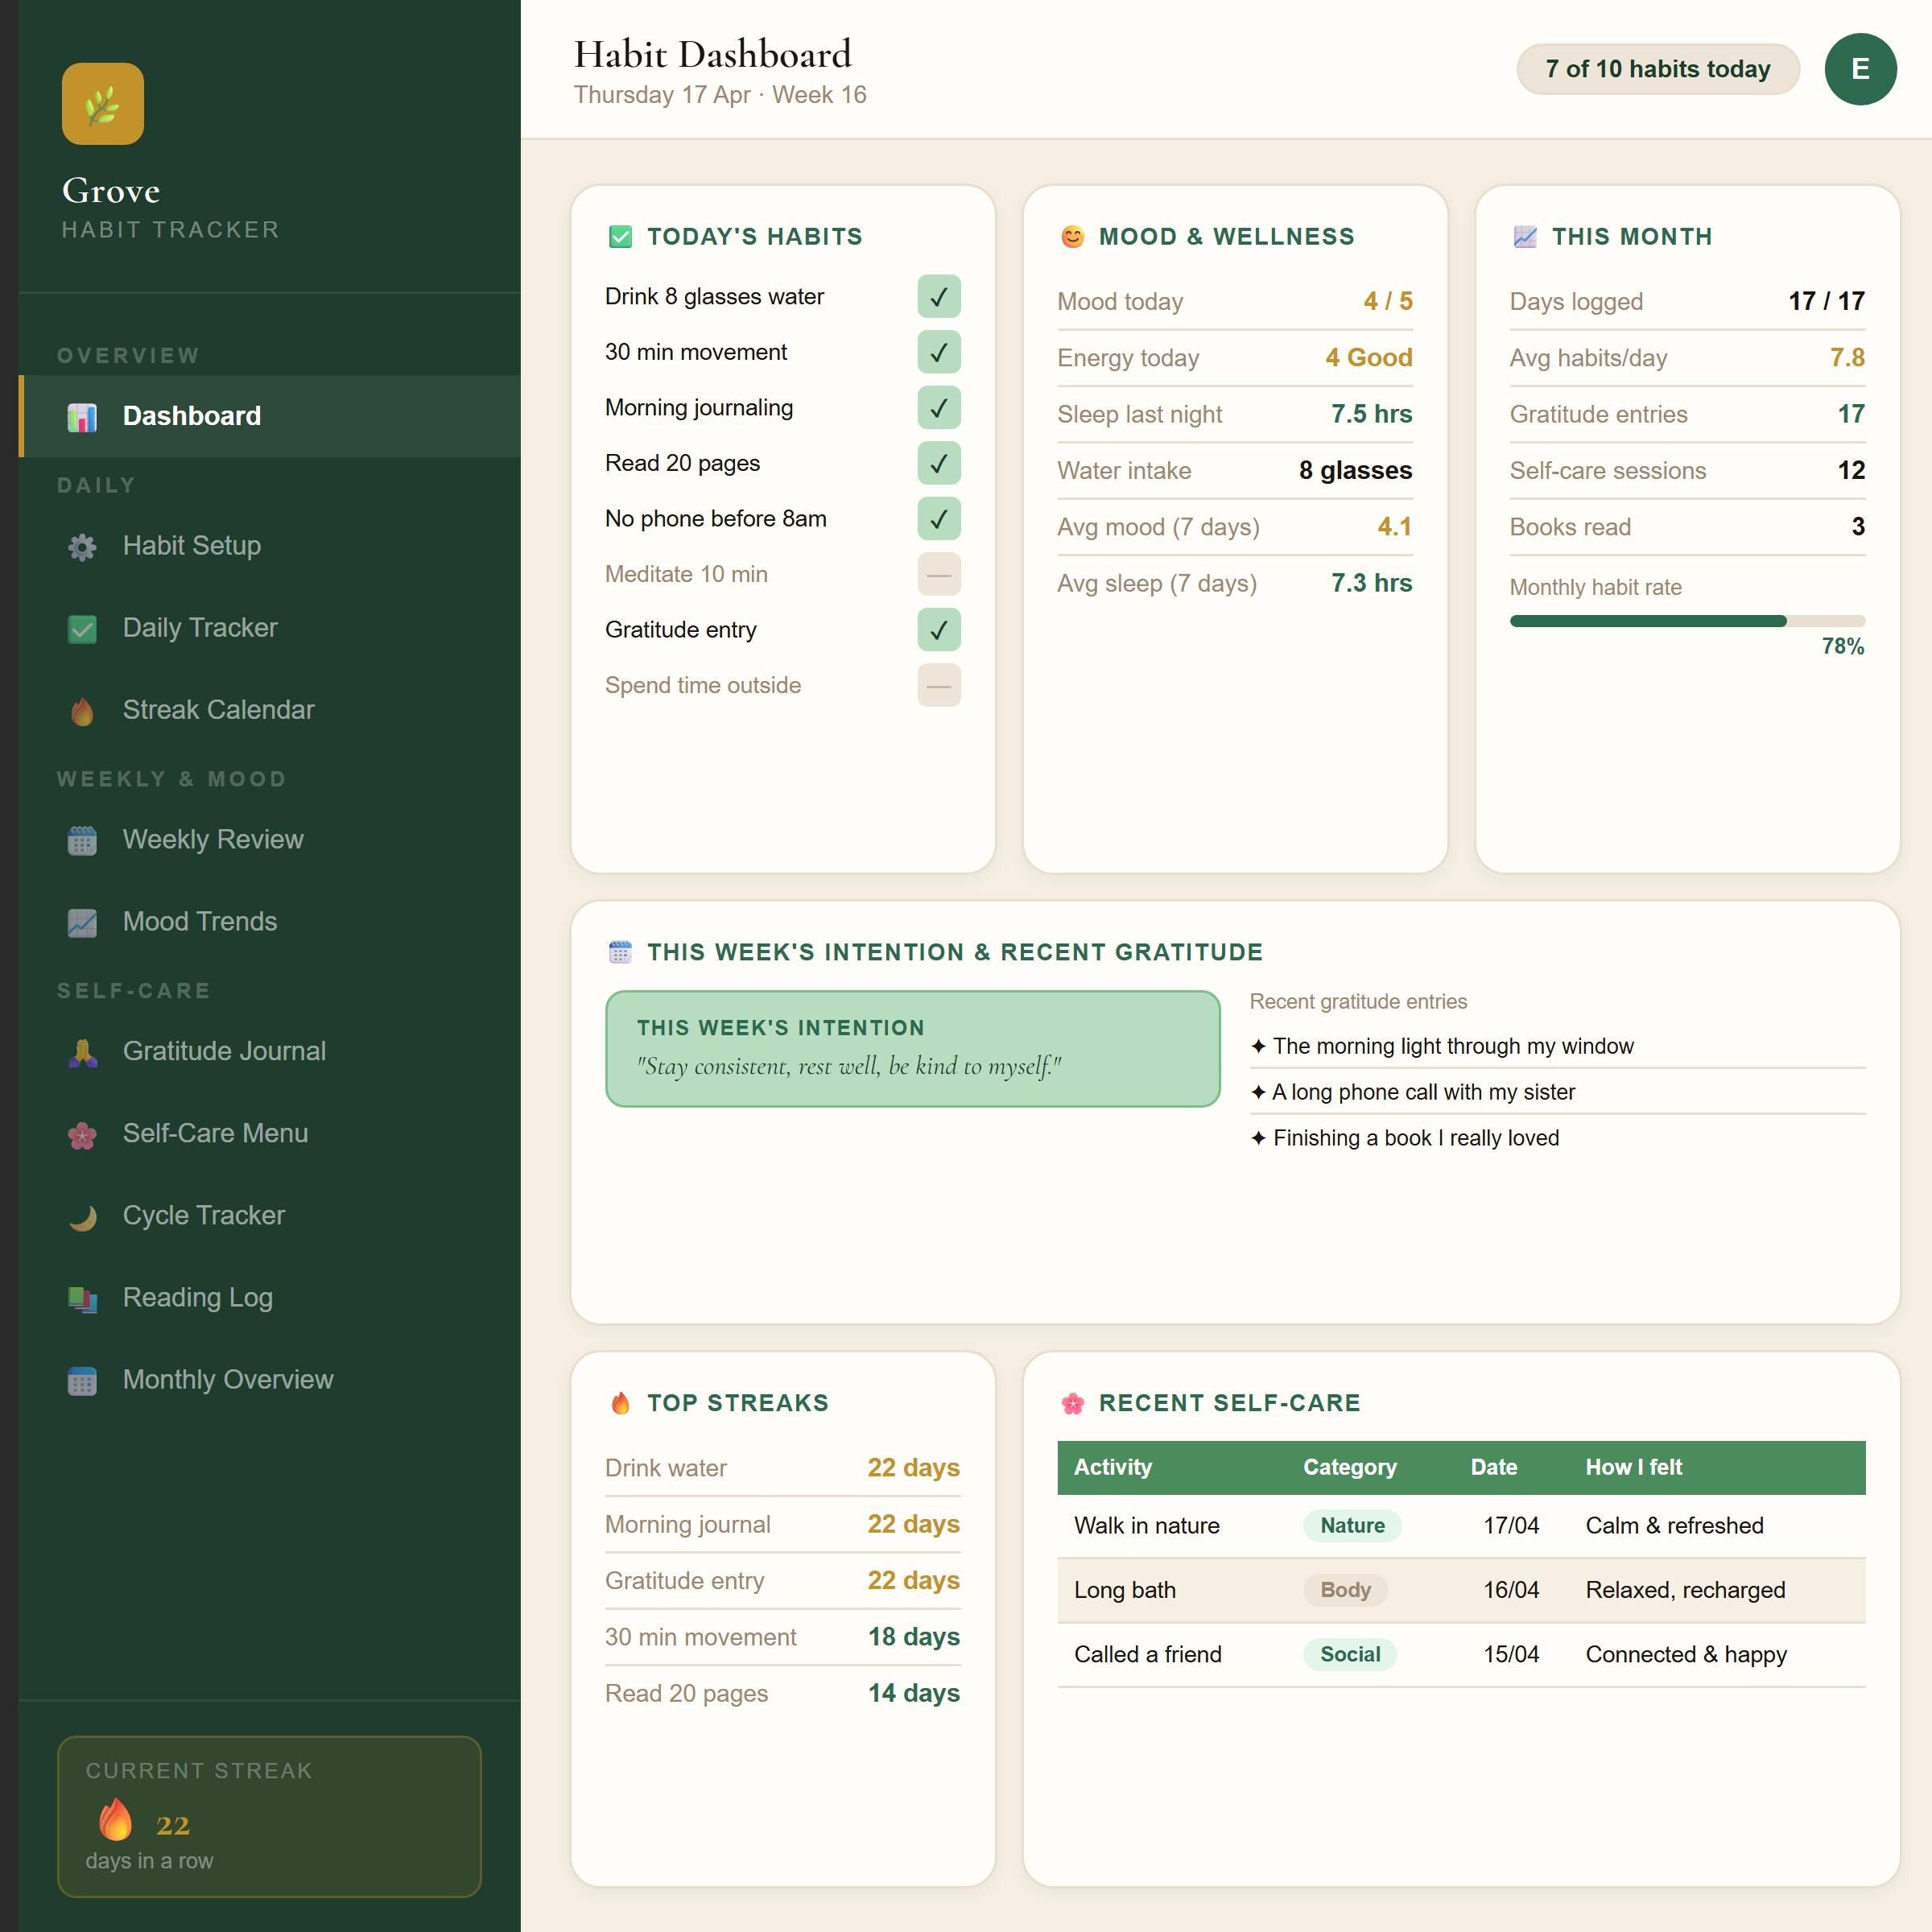Check off Spend time outside habit
The height and width of the screenshot is (1932, 1932).
point(939,685)
